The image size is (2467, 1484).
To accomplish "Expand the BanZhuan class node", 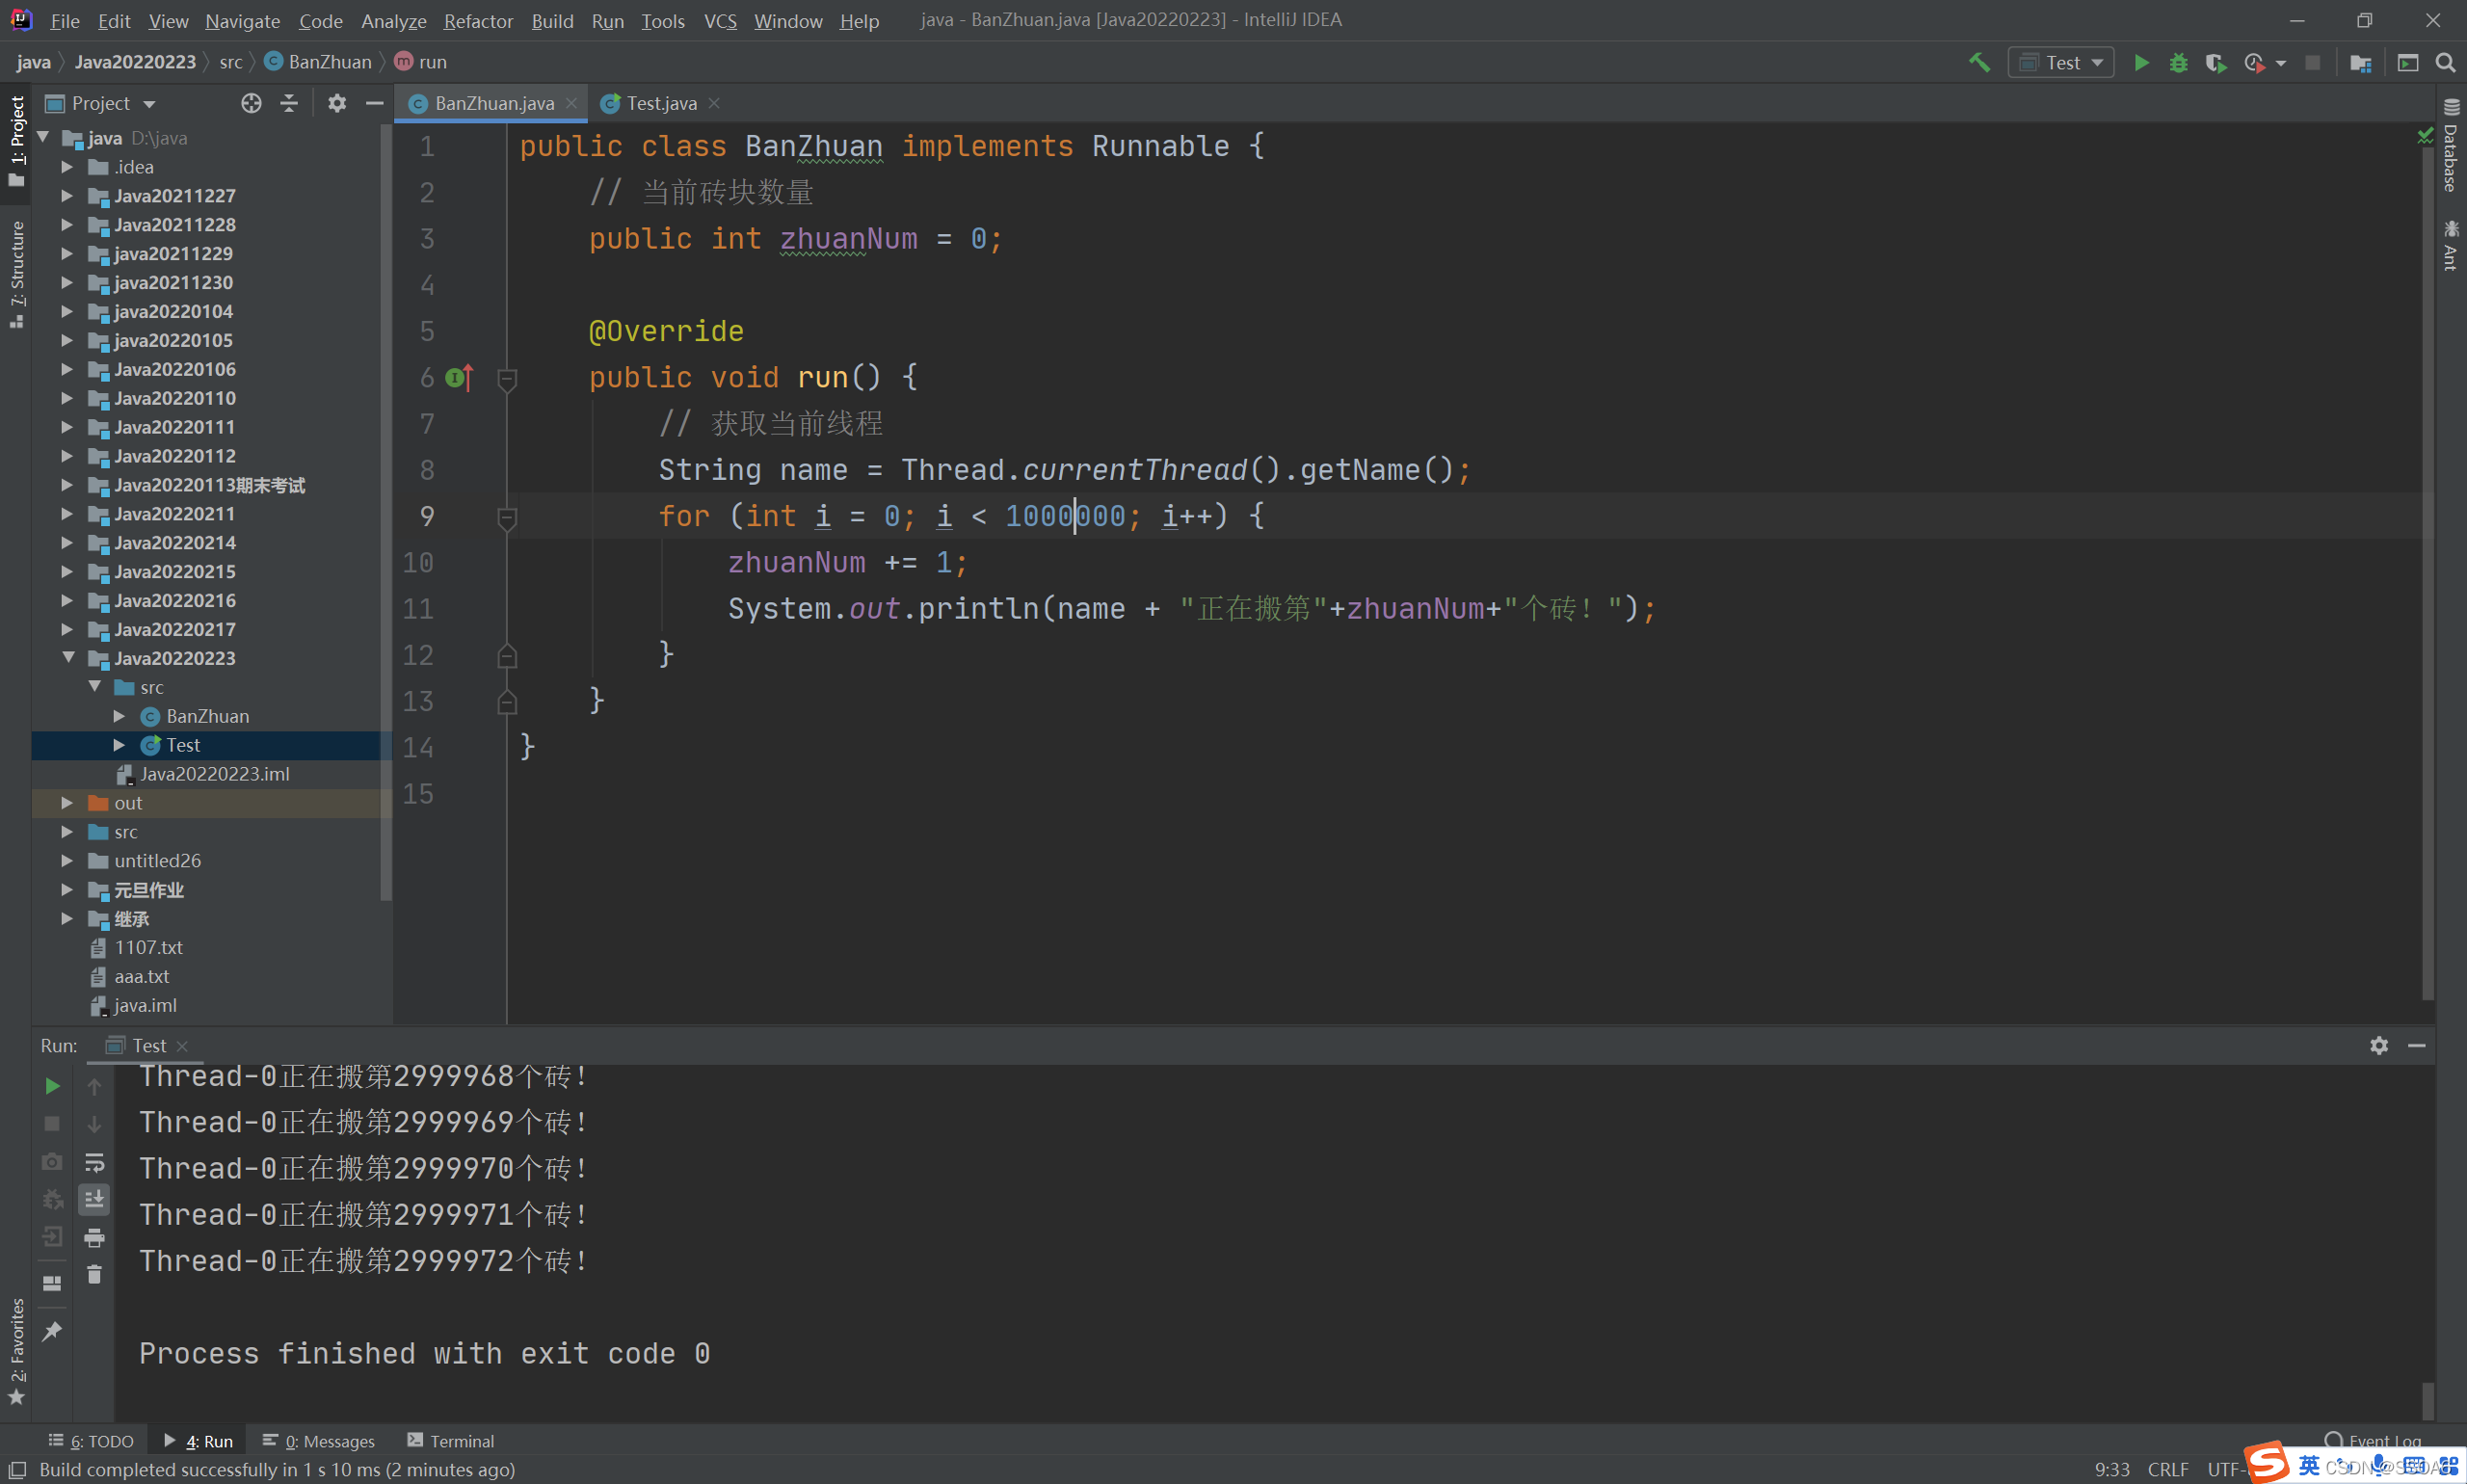I will tap(119, 716).
